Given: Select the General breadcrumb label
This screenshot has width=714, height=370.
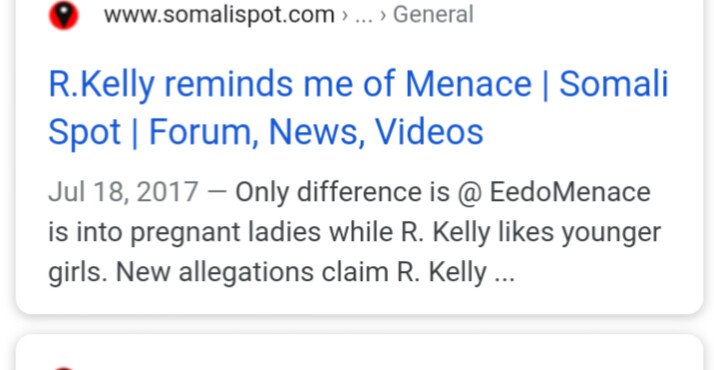Looking at the screenshot, I should pyautogui.click(x=433, y=15).
